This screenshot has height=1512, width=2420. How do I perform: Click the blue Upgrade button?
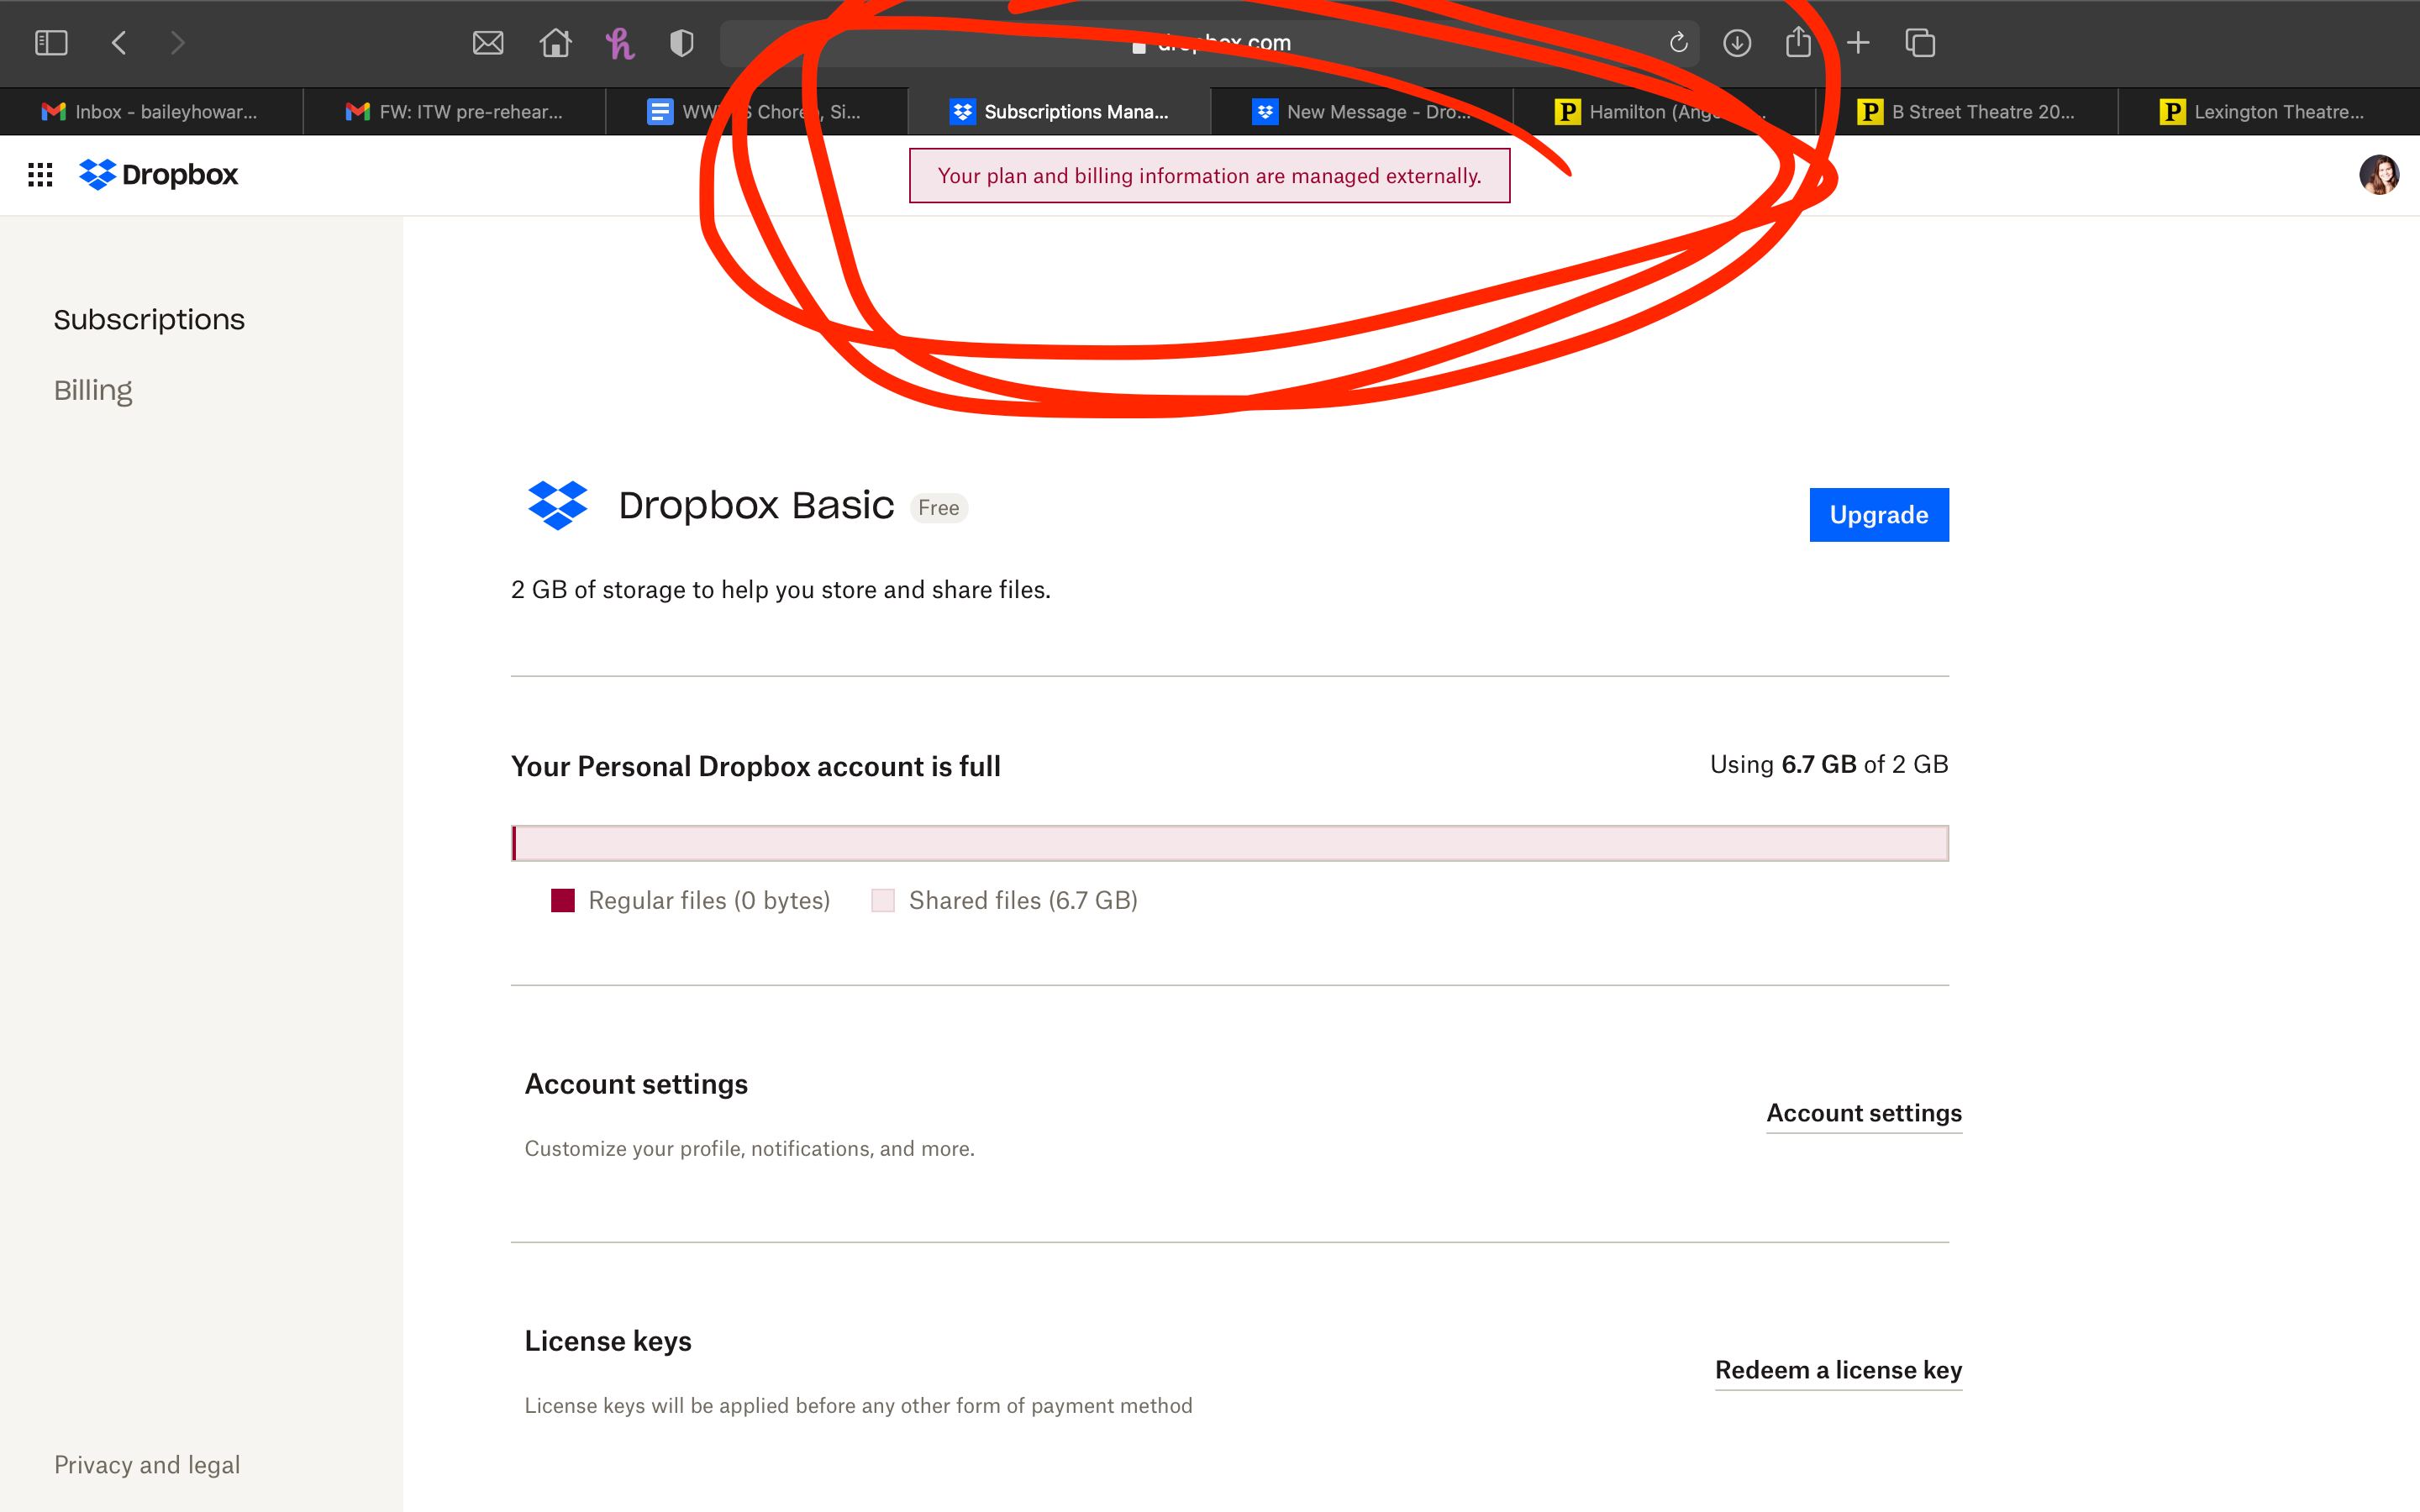(1879, 515)
